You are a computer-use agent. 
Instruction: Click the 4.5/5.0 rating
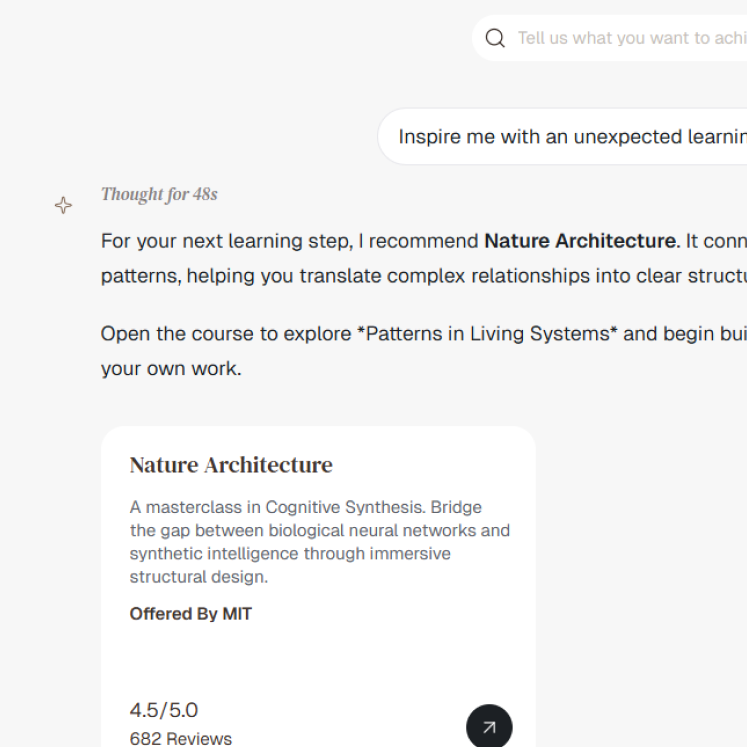(x=164, y=710)
